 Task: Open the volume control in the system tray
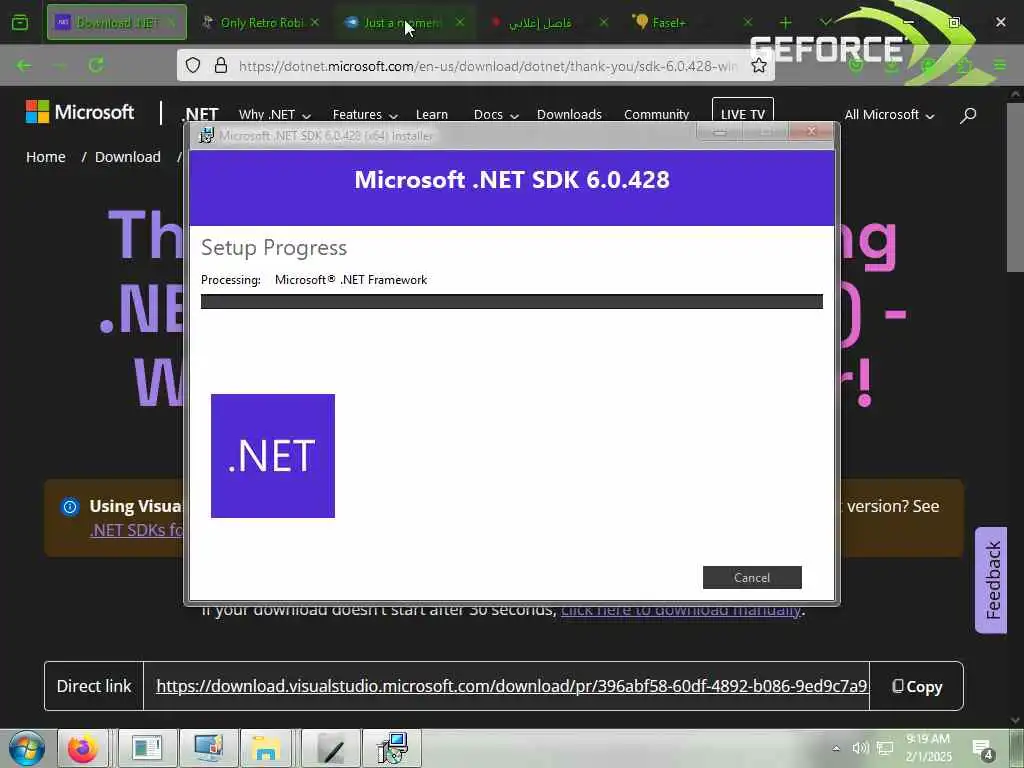[x=860, y=748]
